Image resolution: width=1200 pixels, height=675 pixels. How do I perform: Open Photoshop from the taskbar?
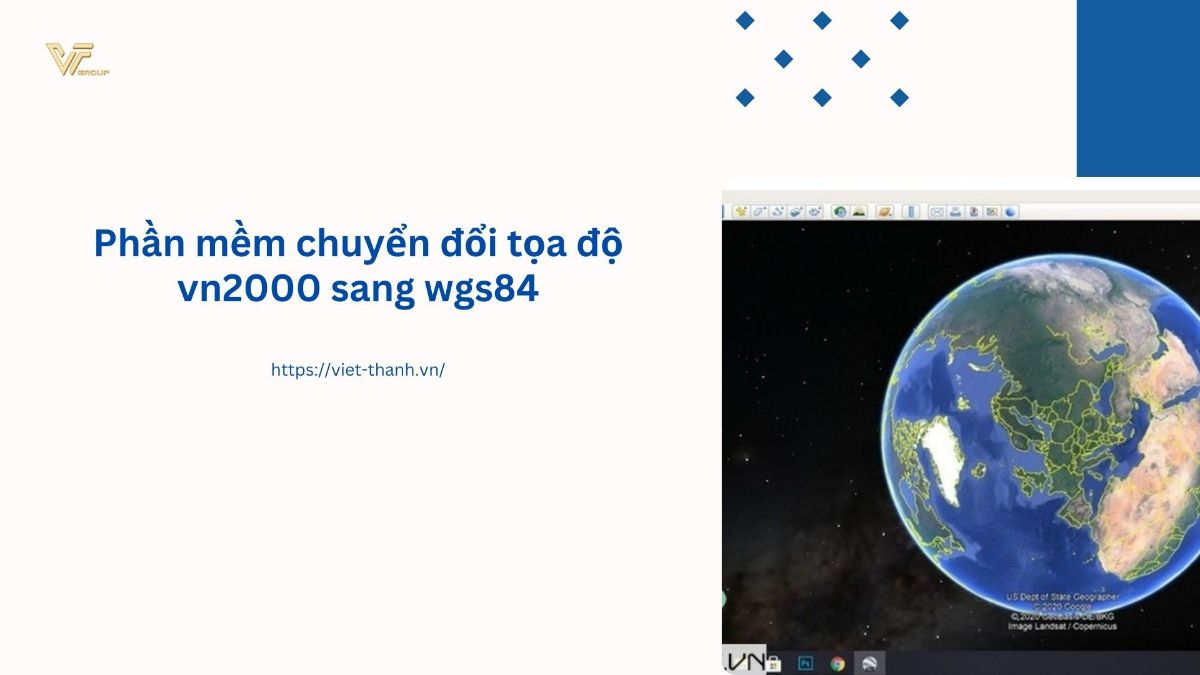point(805,662)
